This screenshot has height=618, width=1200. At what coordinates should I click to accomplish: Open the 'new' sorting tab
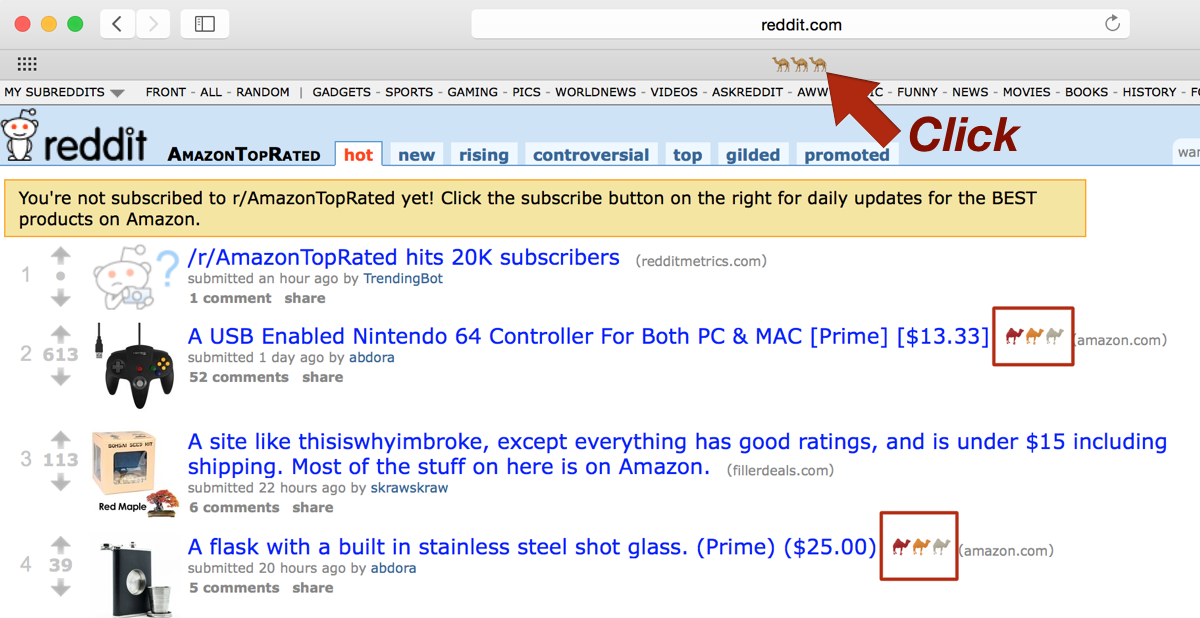pos(416,154)
